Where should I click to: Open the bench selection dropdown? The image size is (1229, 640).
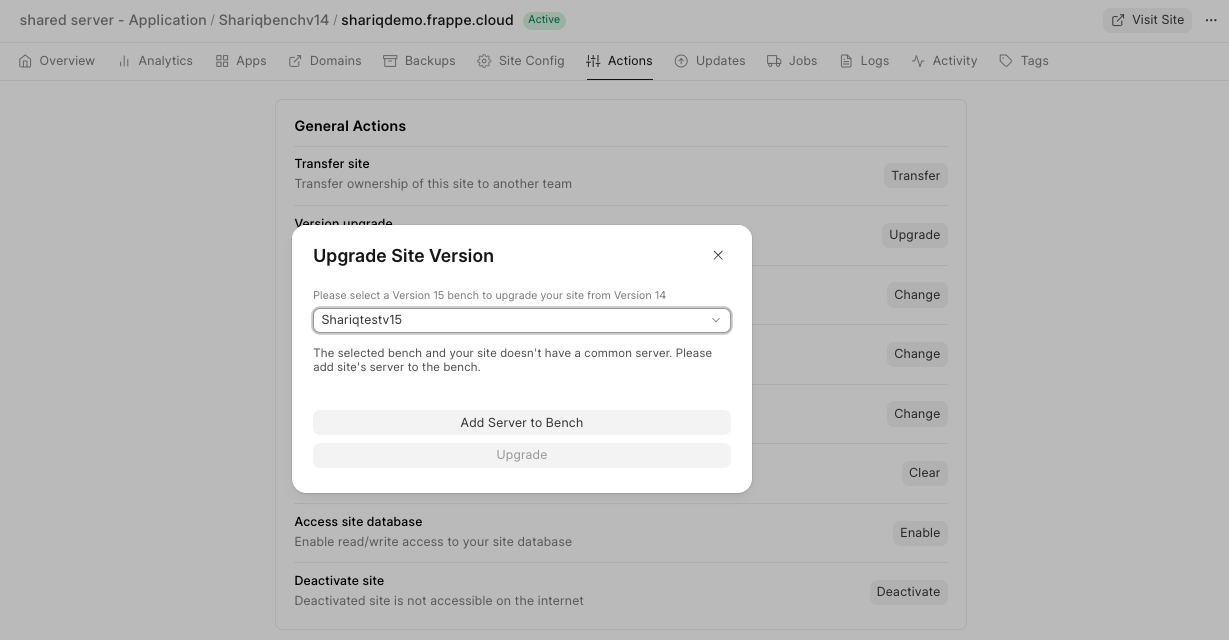coord(521,320)
